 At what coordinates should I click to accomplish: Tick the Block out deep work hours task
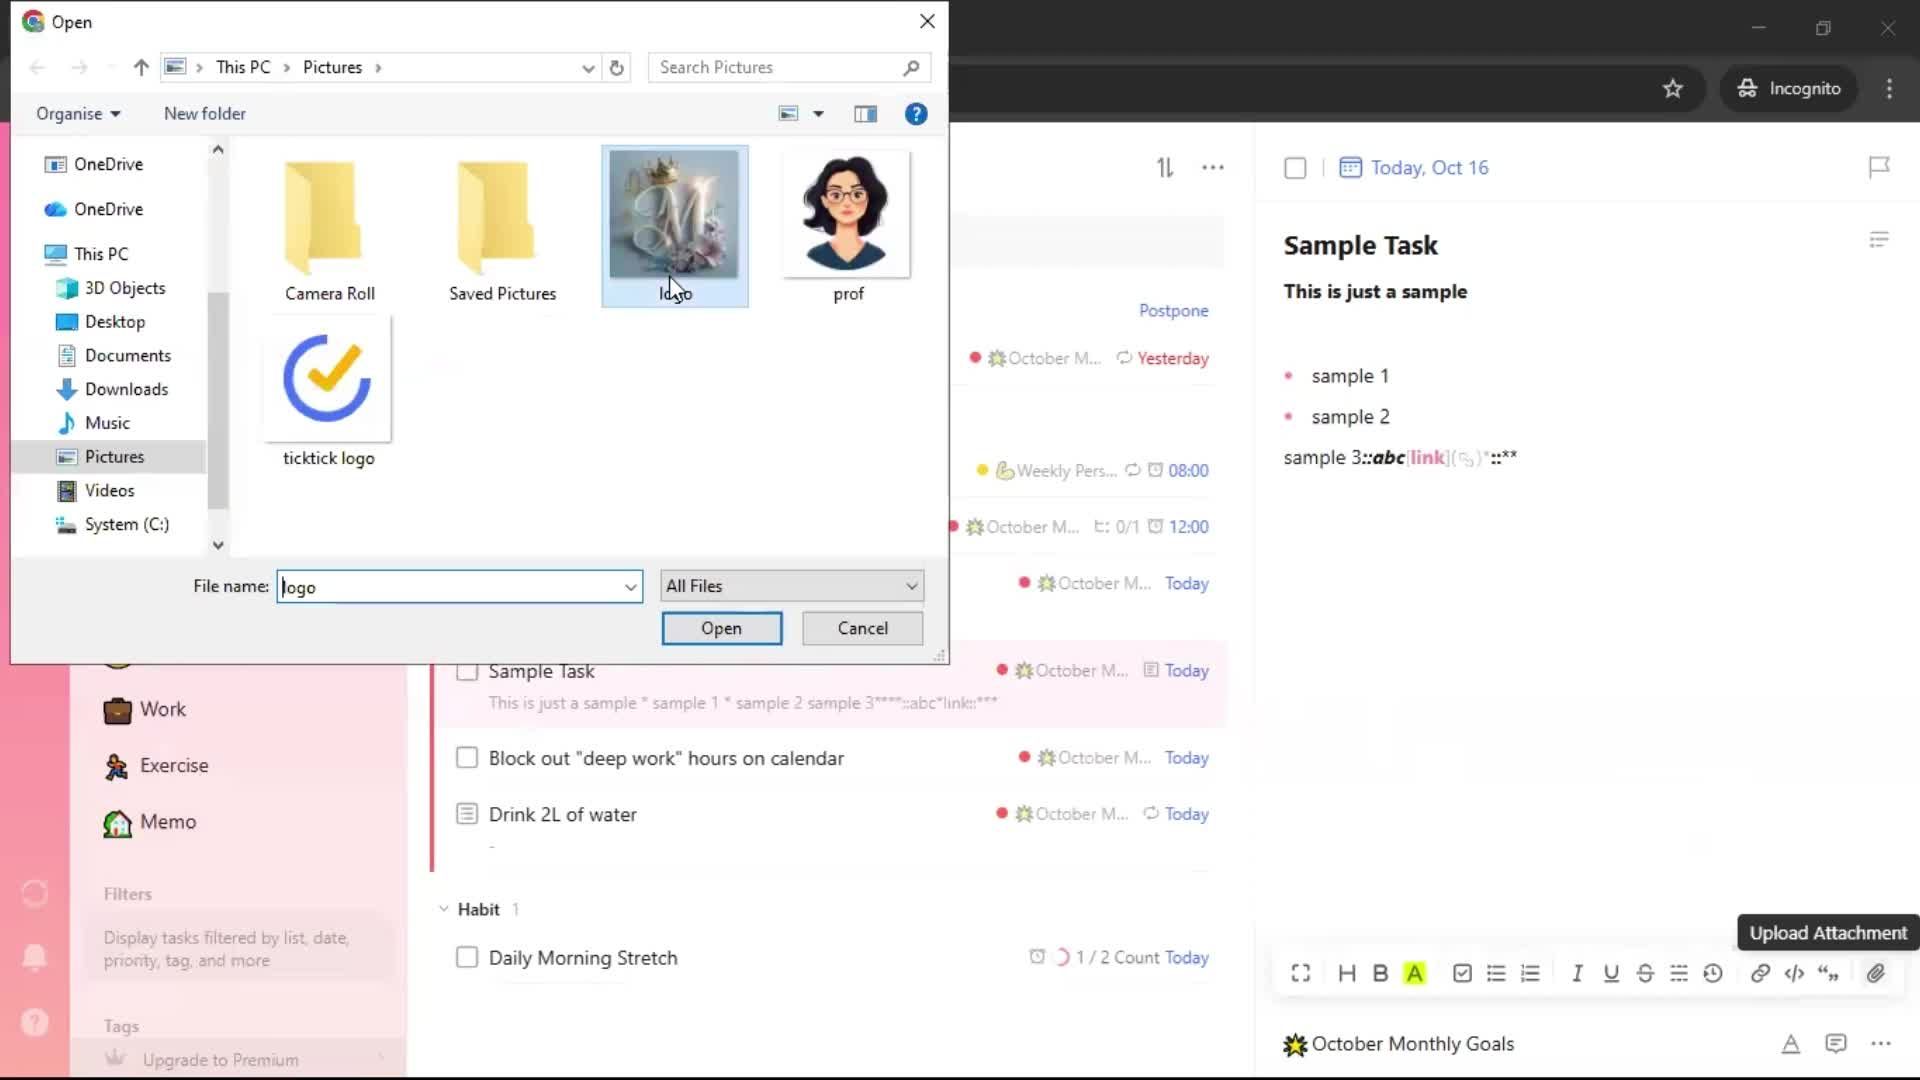pos(467,758)
